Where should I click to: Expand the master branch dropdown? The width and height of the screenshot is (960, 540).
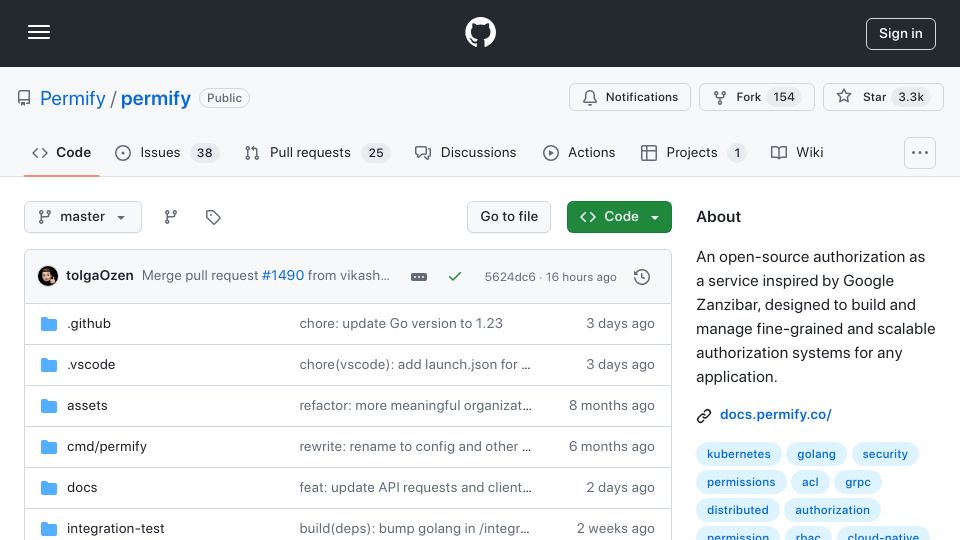[x=83, y=217]
